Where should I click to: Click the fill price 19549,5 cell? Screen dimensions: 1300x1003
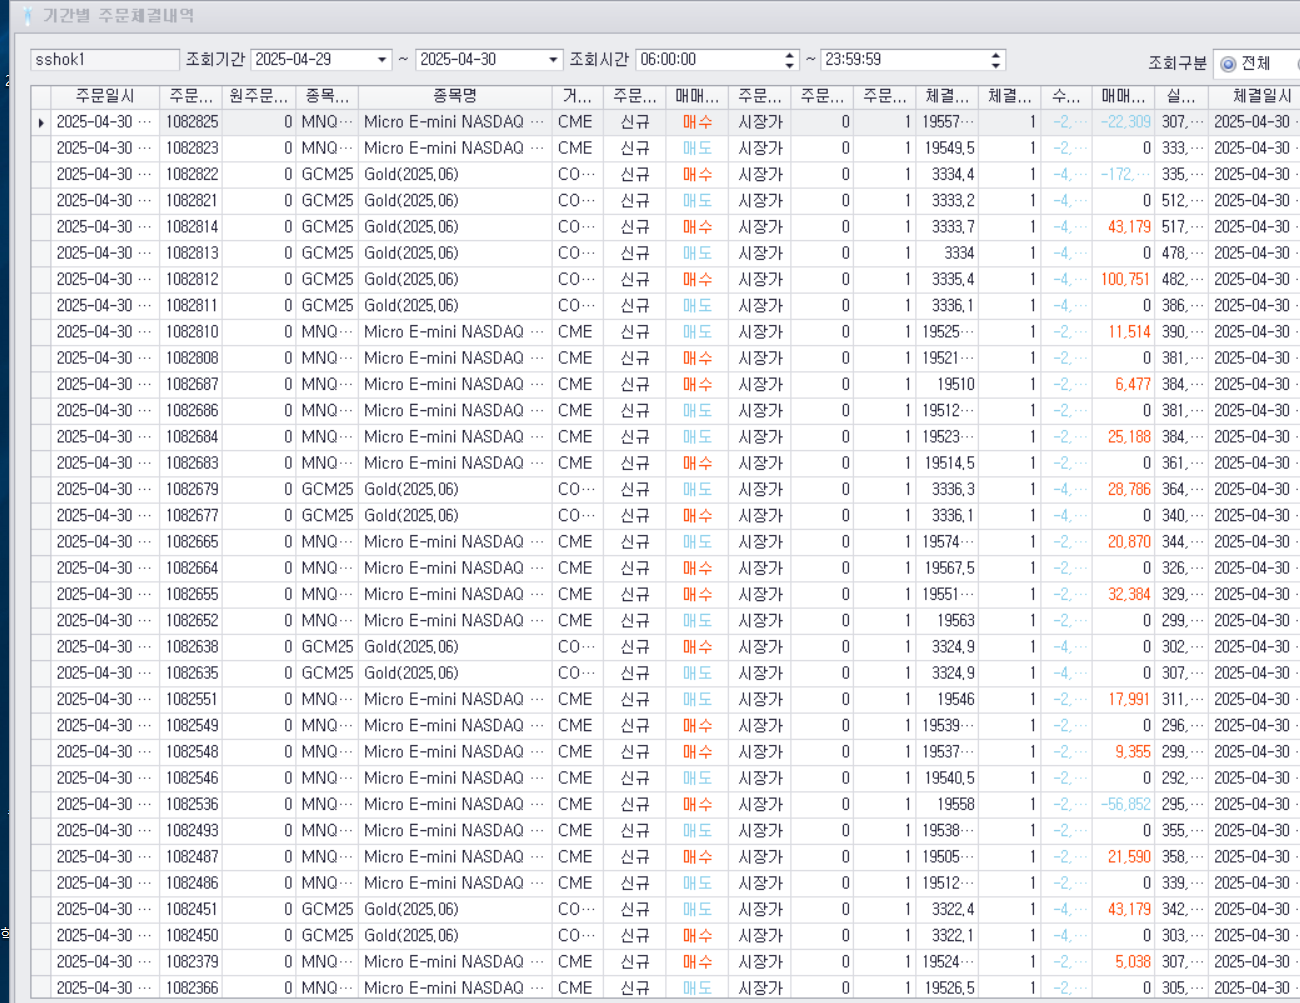coord(948,148)
